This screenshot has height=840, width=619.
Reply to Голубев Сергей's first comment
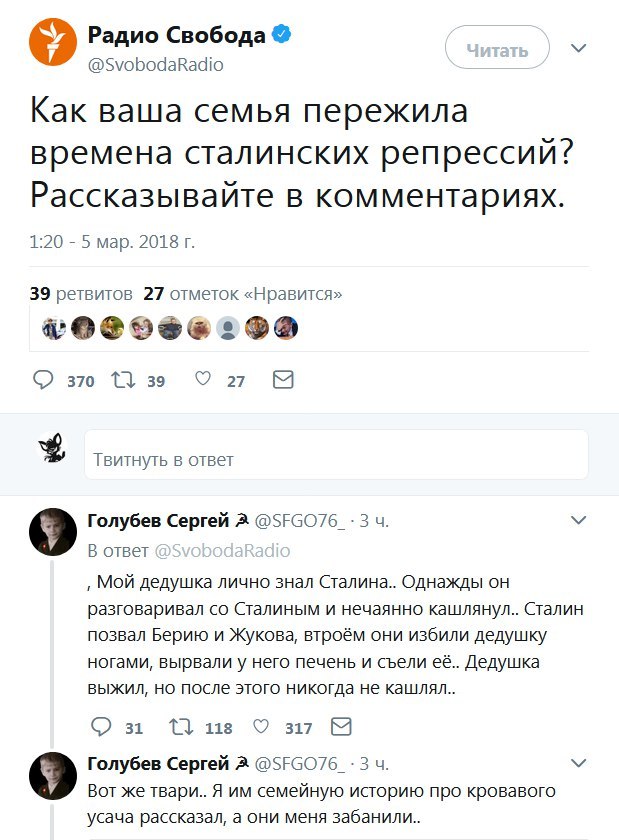(101, 727)
